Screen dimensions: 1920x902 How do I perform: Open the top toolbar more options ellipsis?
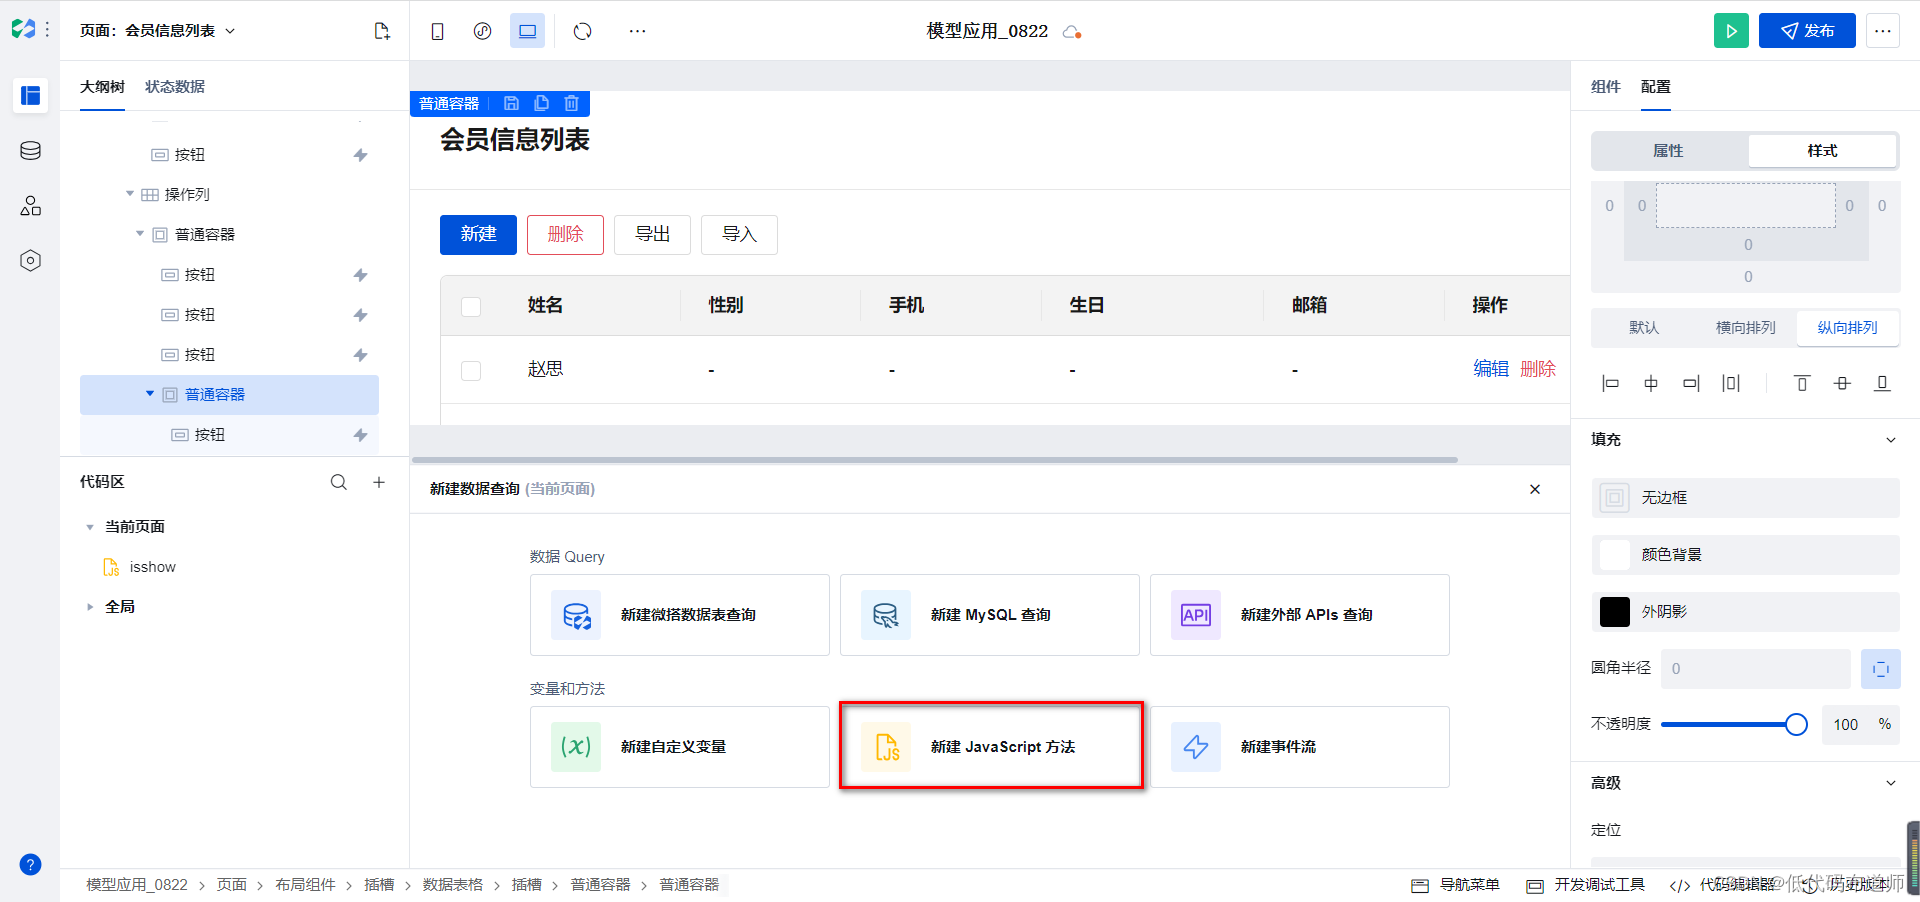pos(637,31)
